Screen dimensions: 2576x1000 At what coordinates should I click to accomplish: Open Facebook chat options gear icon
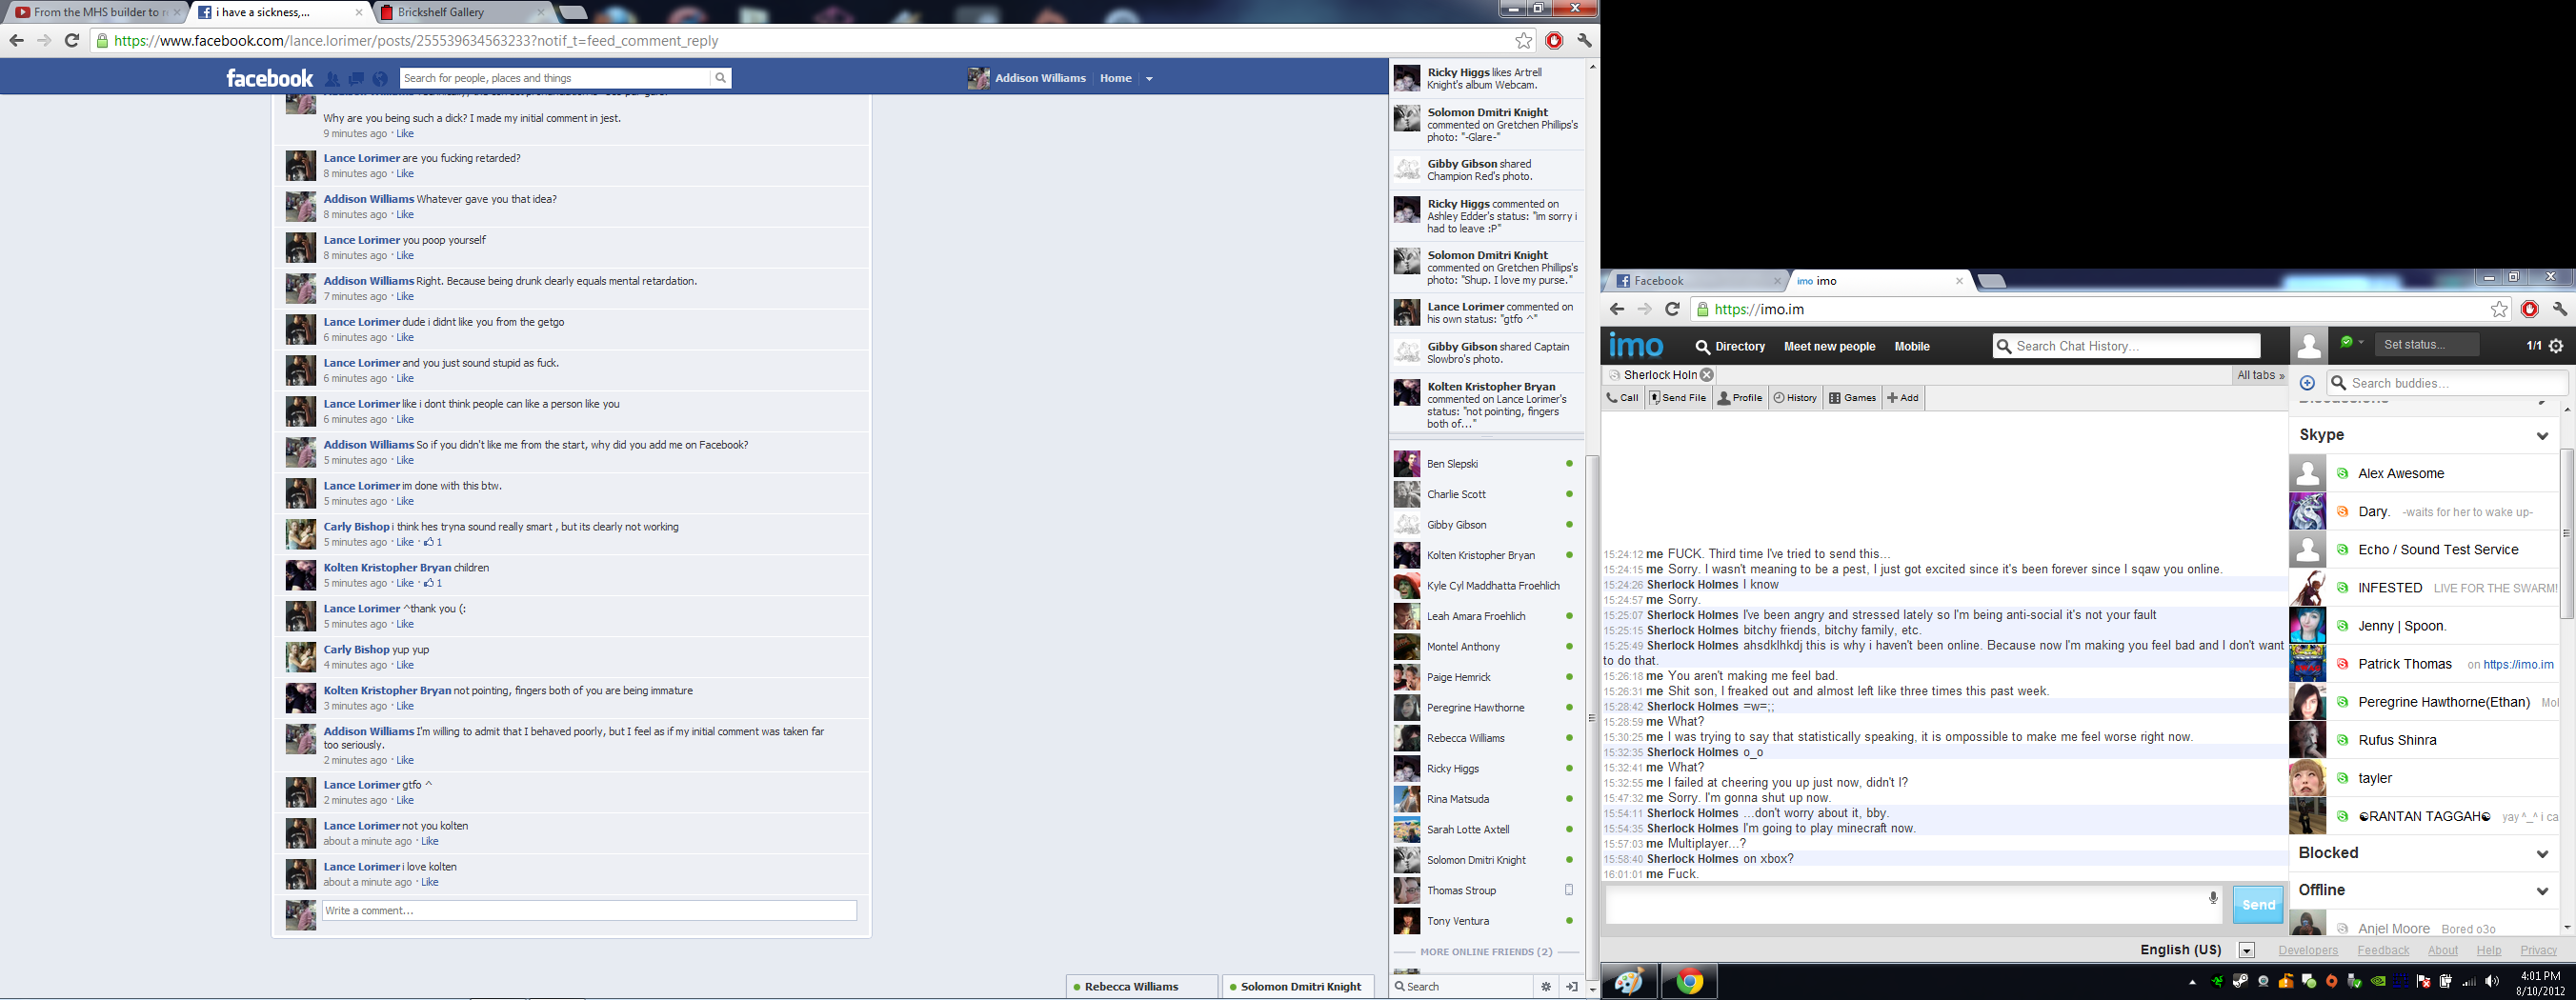(1546, 987)
